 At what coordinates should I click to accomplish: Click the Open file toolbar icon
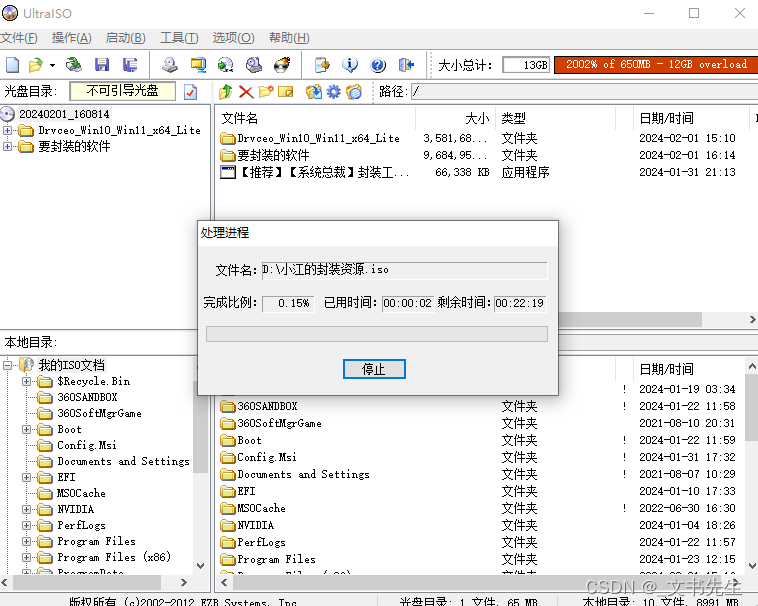35,65
